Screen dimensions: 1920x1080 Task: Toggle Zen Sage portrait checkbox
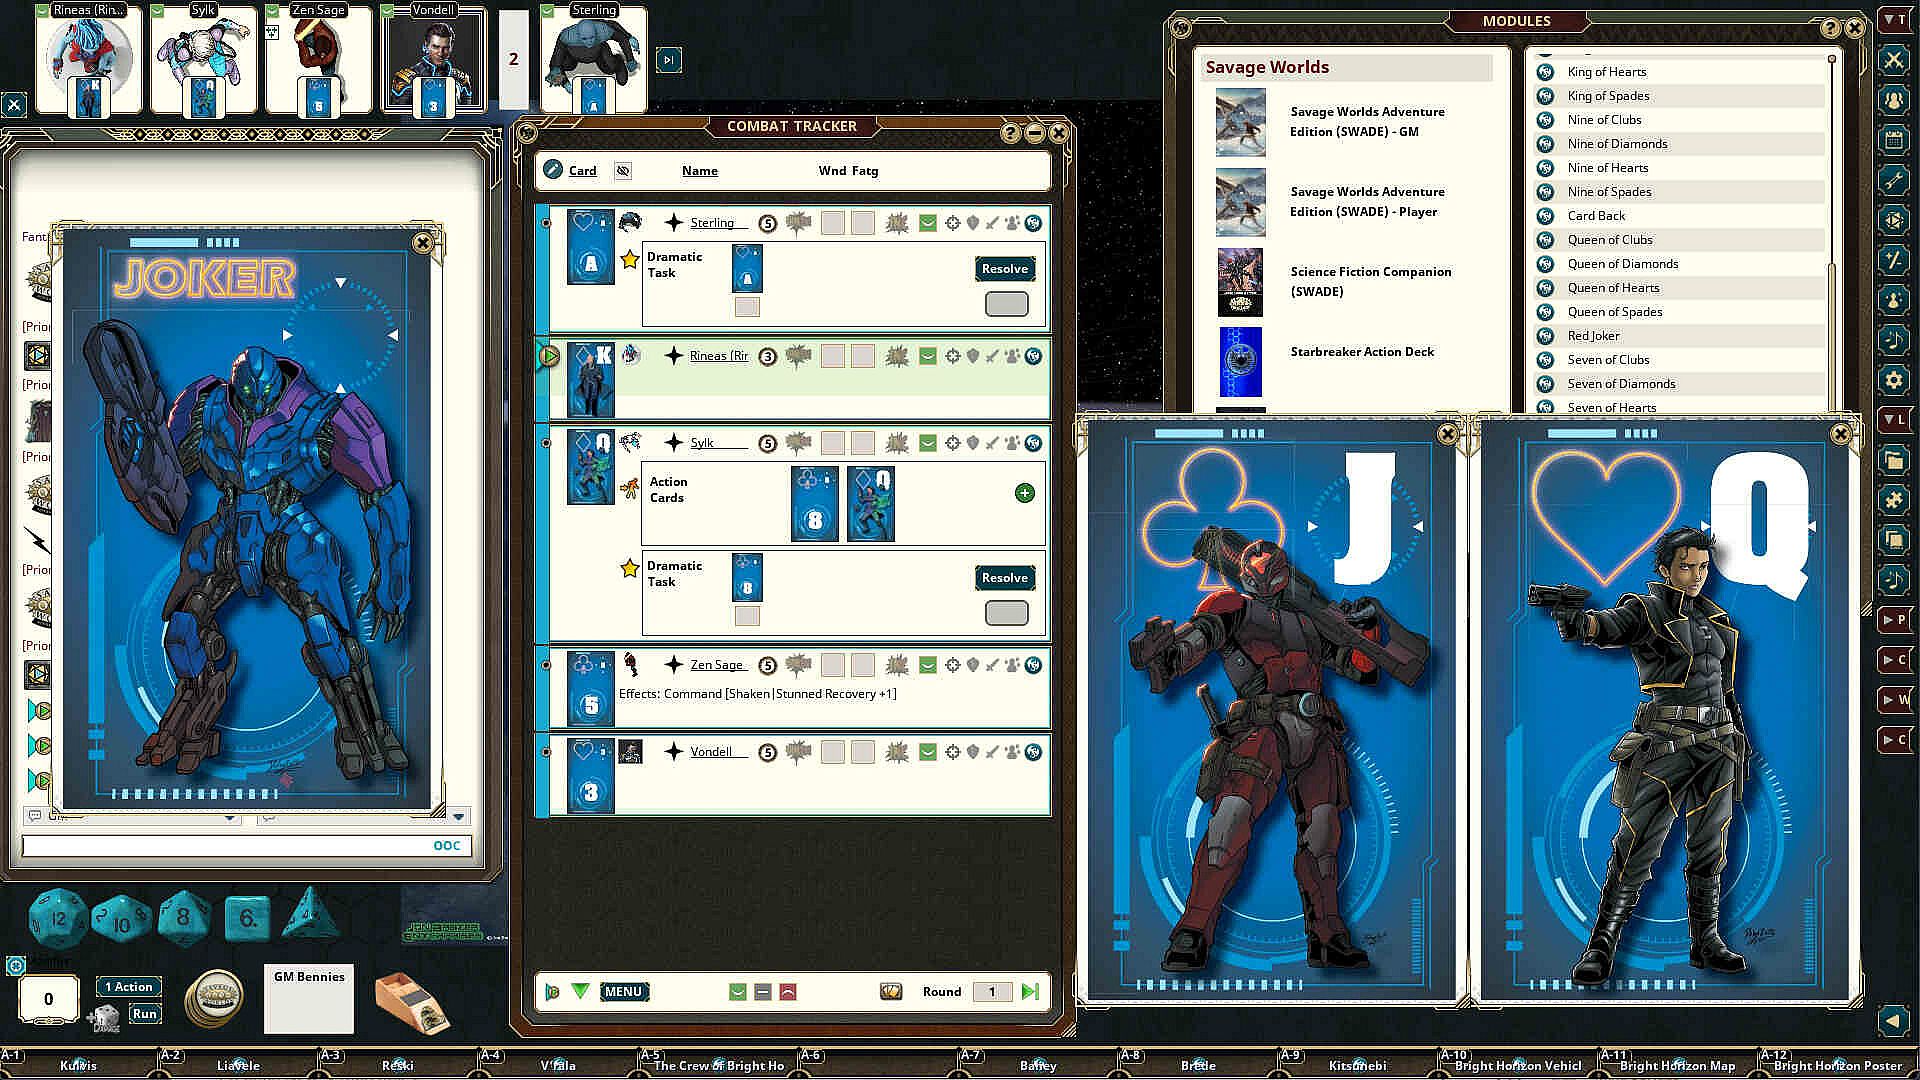coord(273,10)
